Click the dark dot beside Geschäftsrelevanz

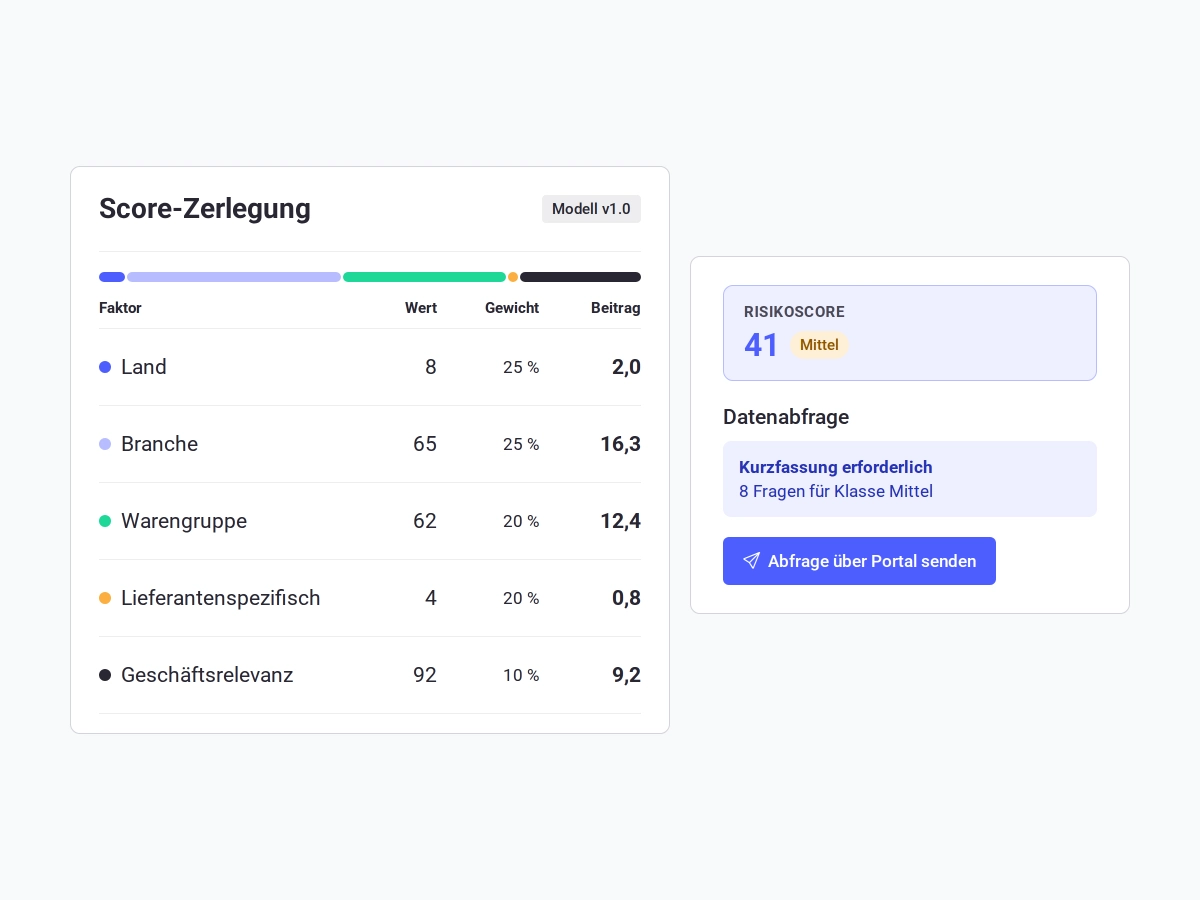pos(105,675)
